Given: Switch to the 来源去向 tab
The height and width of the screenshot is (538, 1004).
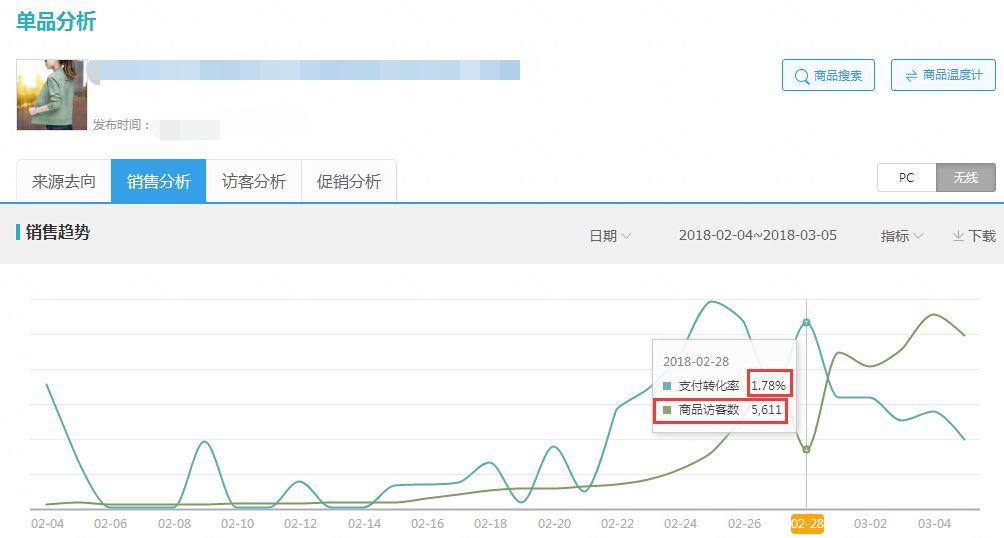Looking at the screenshot, I should [63, 181].
